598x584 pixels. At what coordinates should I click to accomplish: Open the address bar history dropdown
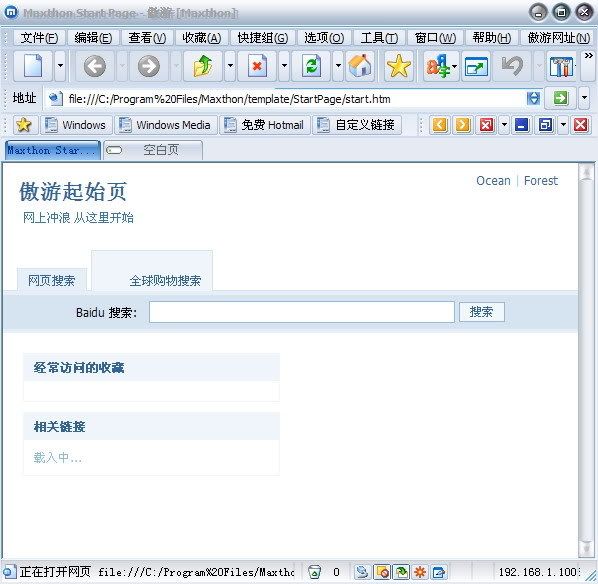(584, 98)
